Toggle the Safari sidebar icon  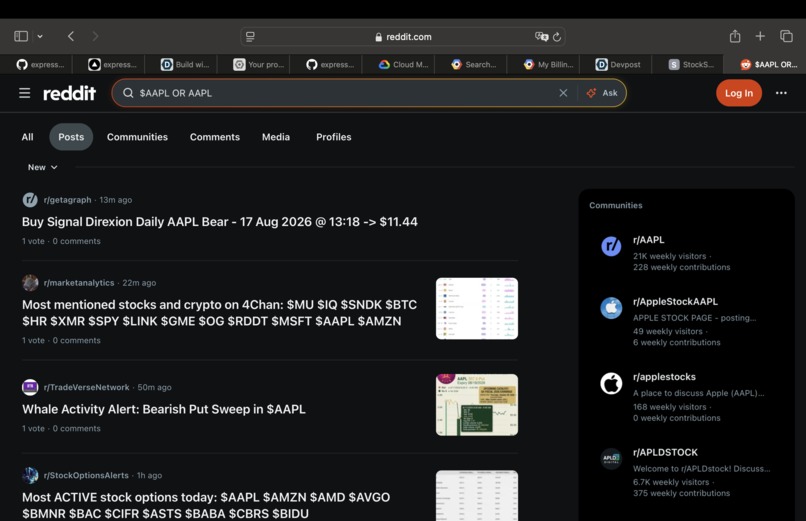(21, 36)
